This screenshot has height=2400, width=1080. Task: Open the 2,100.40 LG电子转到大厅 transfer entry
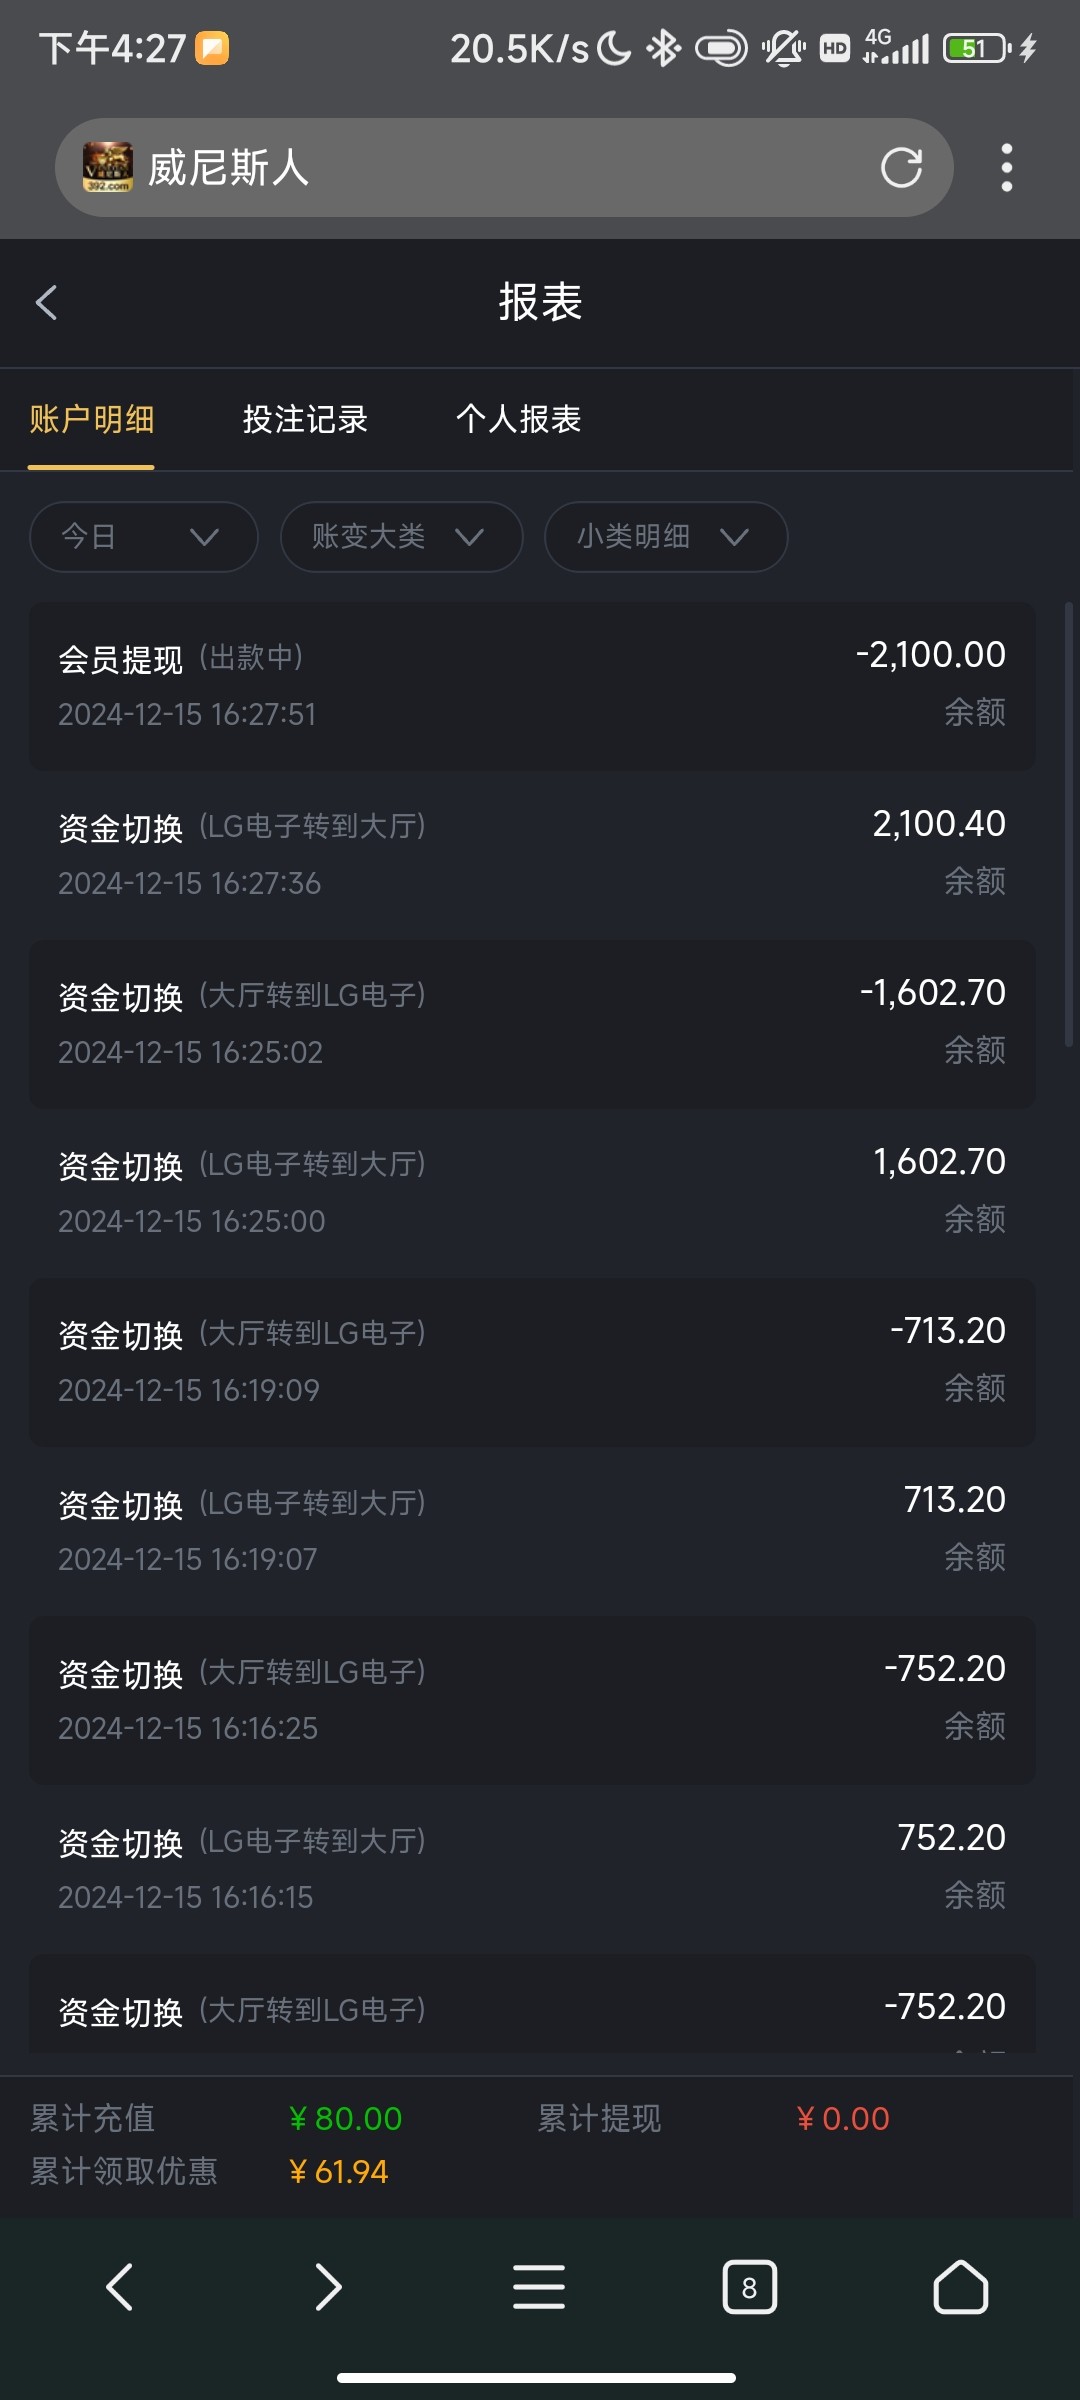[532, 854]
